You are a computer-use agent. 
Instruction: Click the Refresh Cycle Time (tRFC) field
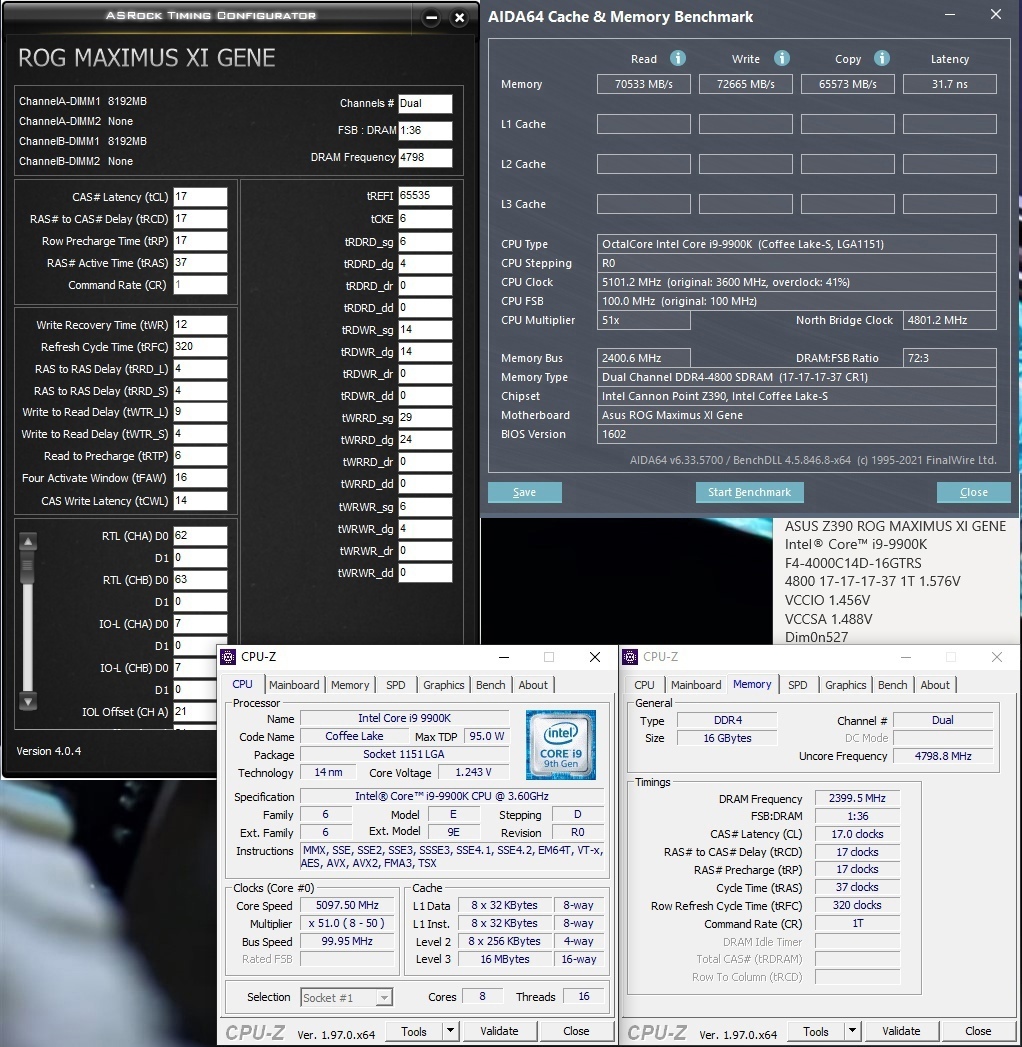tap(200, 347)
